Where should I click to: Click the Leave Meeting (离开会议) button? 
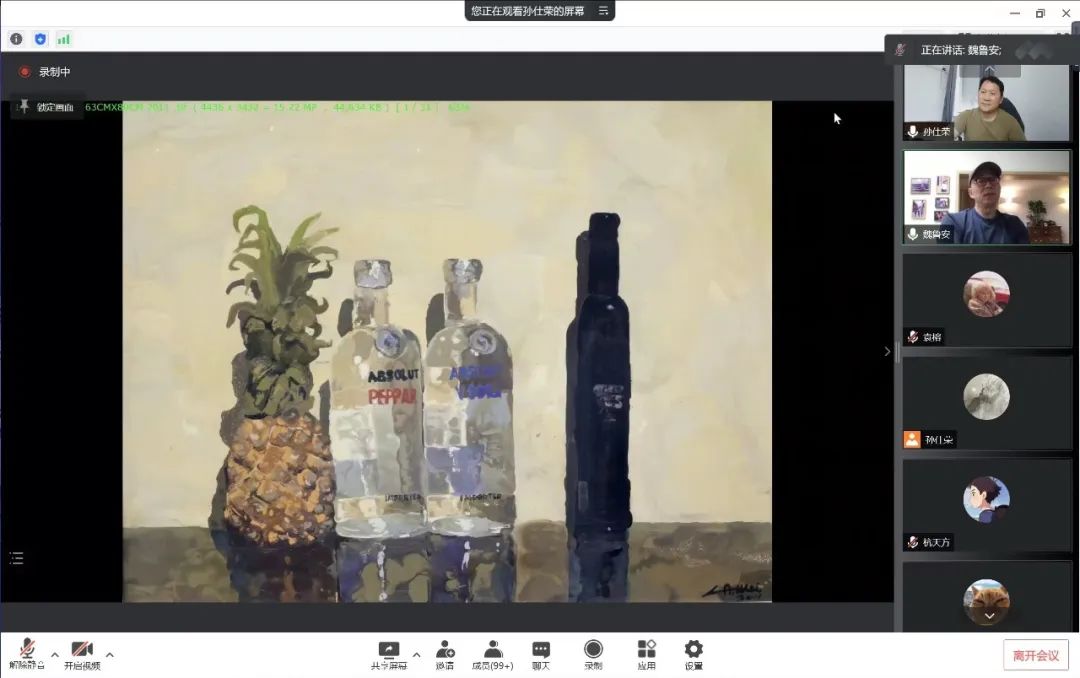click(x=1035, y=655)
